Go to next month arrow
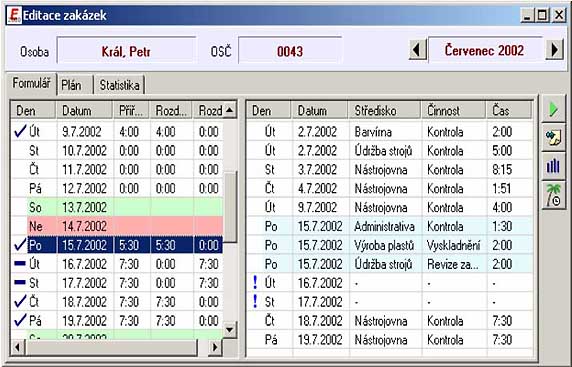Image resolution: width=572 pixels, height=367 pixels. pyautogui.click(x=554, y=50)
